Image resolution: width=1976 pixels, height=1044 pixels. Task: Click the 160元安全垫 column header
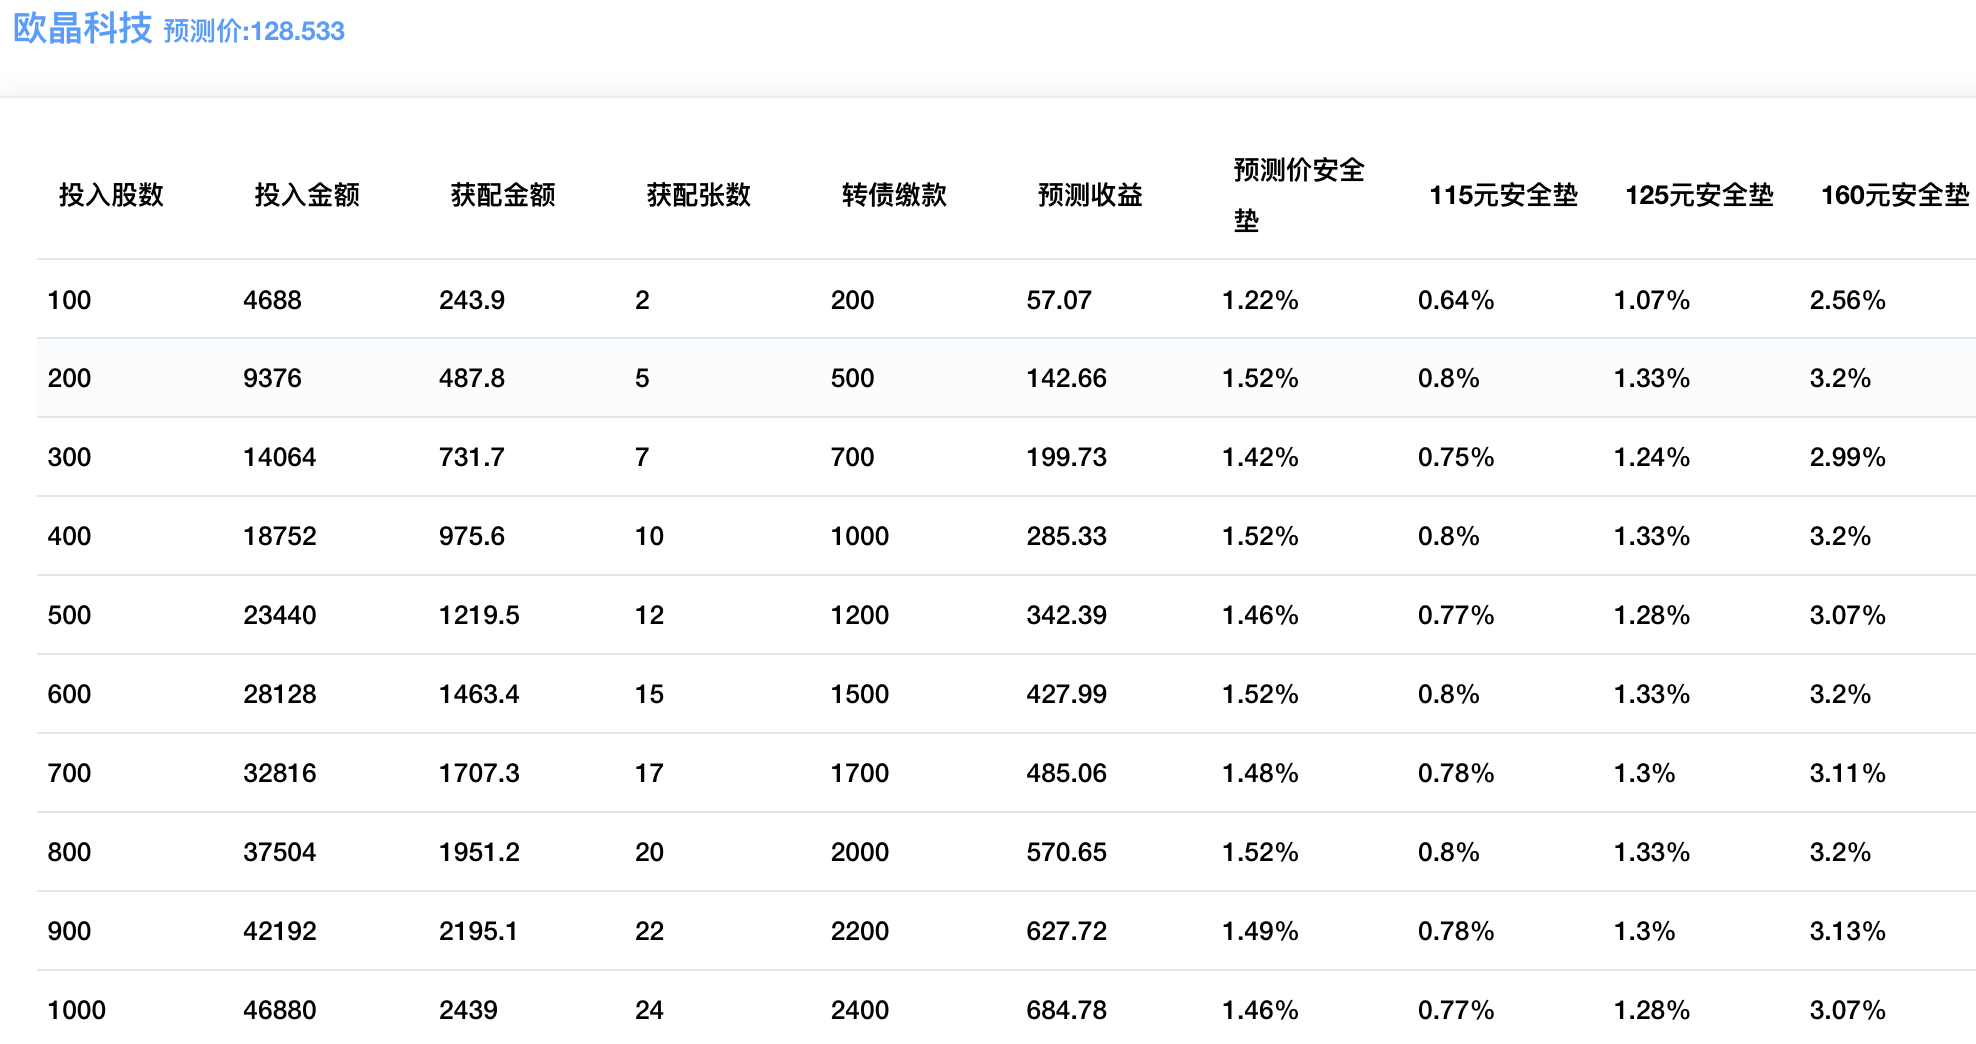tap(1894, 195)
